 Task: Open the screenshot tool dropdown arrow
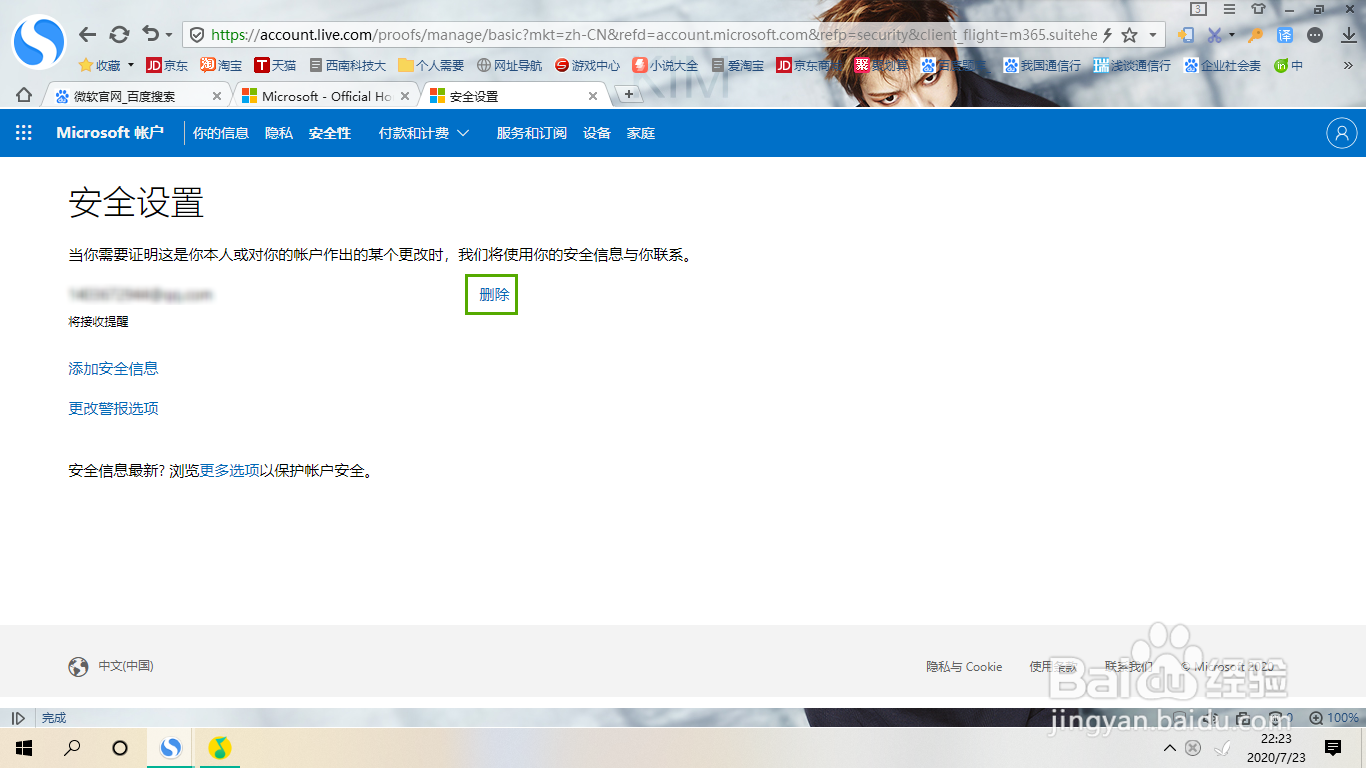coord(1233,33)
